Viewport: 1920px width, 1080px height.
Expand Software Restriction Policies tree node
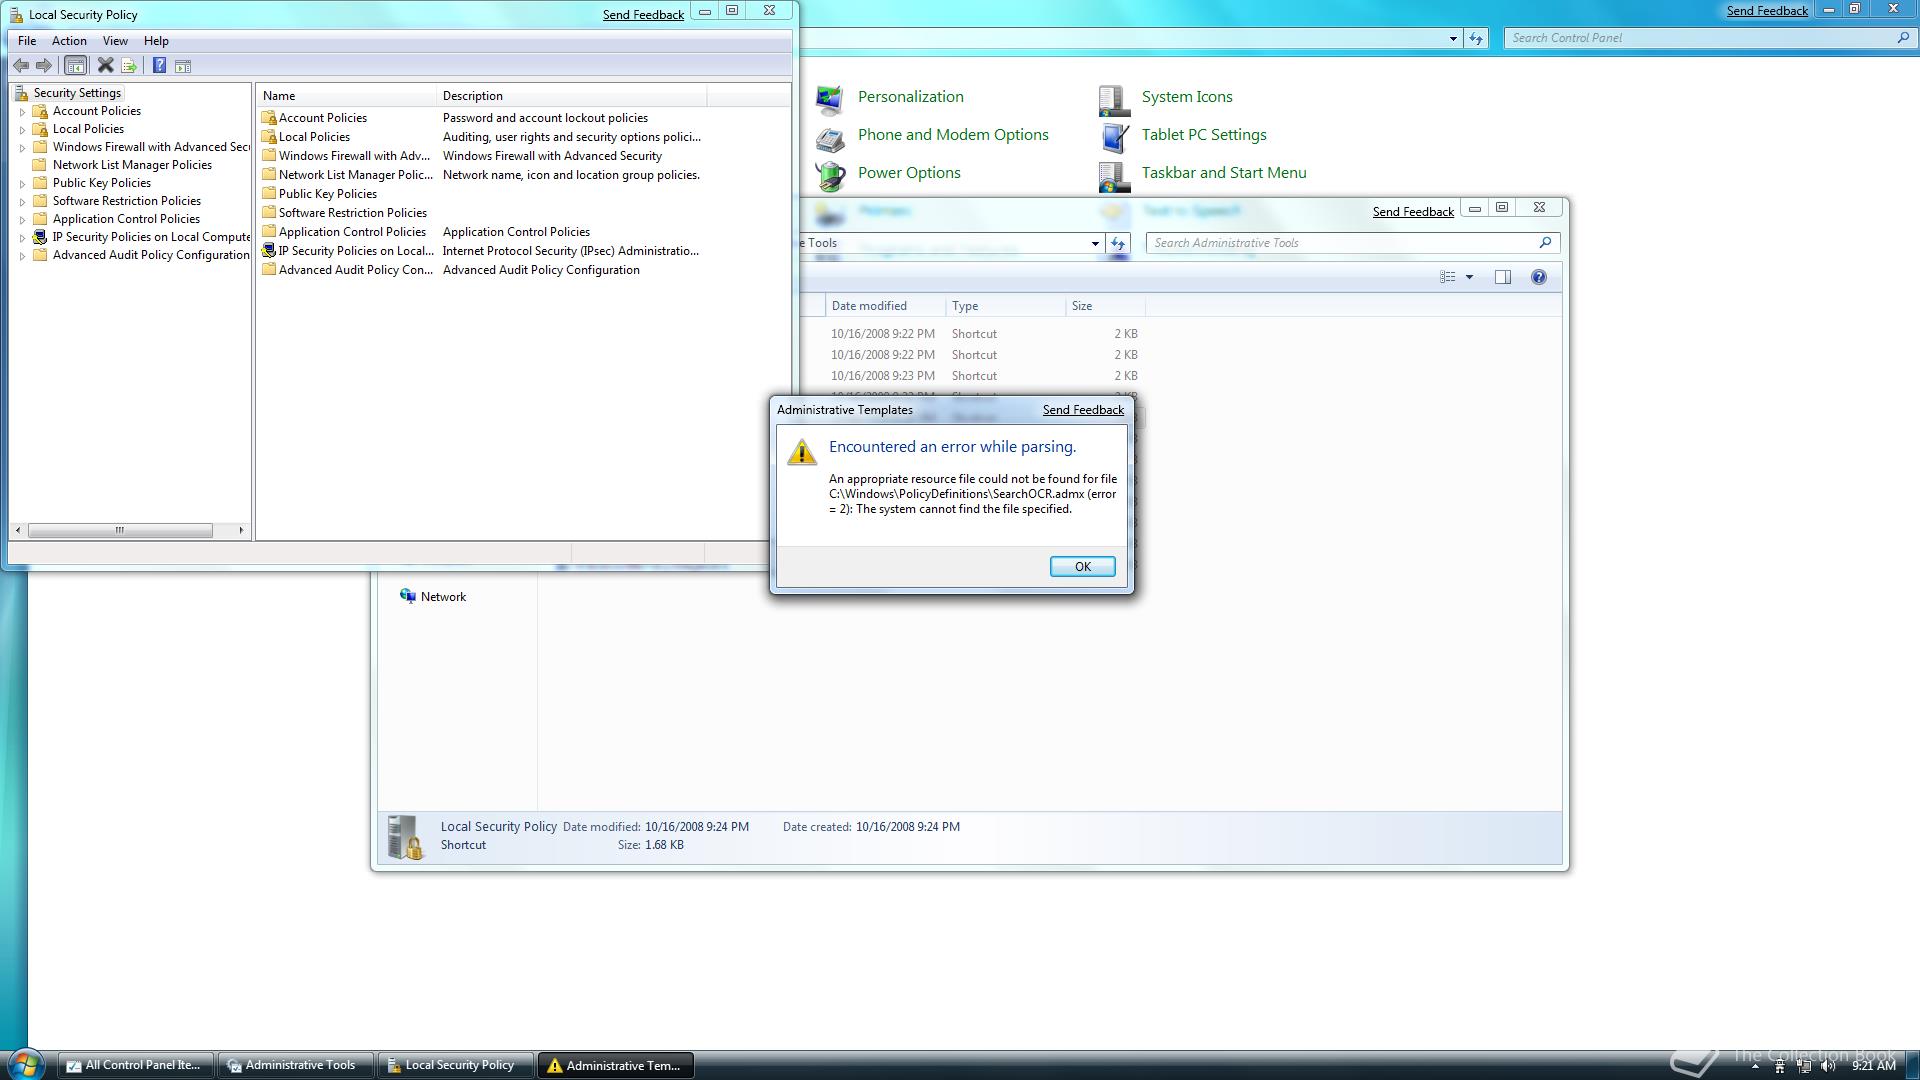pos(22,202)
